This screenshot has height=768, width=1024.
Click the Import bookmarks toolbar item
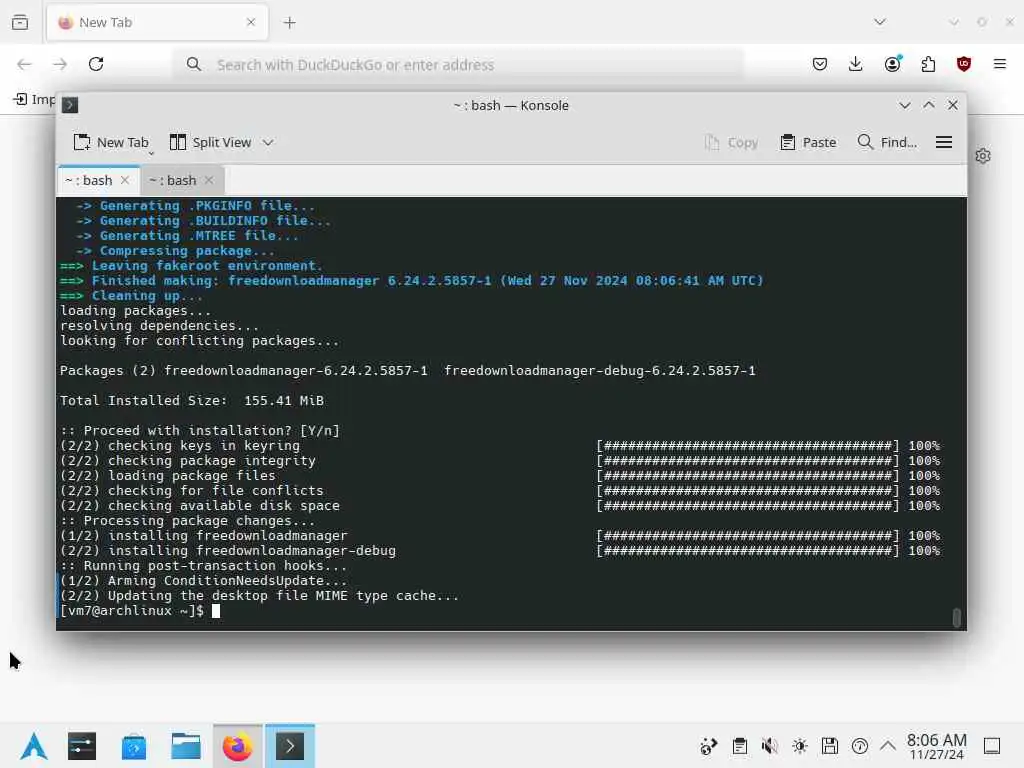tap(35, 99)
